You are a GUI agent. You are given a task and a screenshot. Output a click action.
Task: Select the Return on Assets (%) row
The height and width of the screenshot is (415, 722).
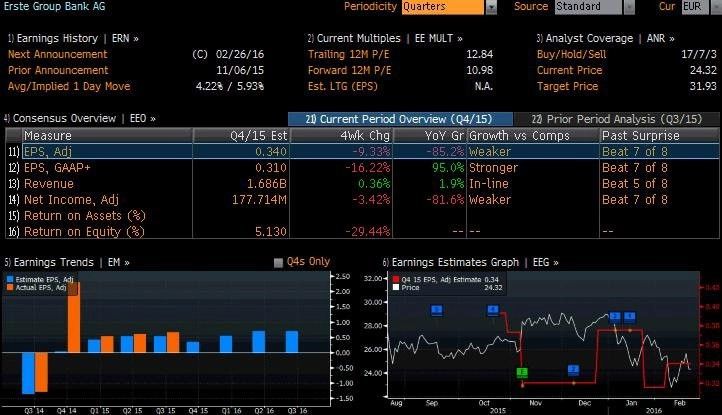(362, 216)
